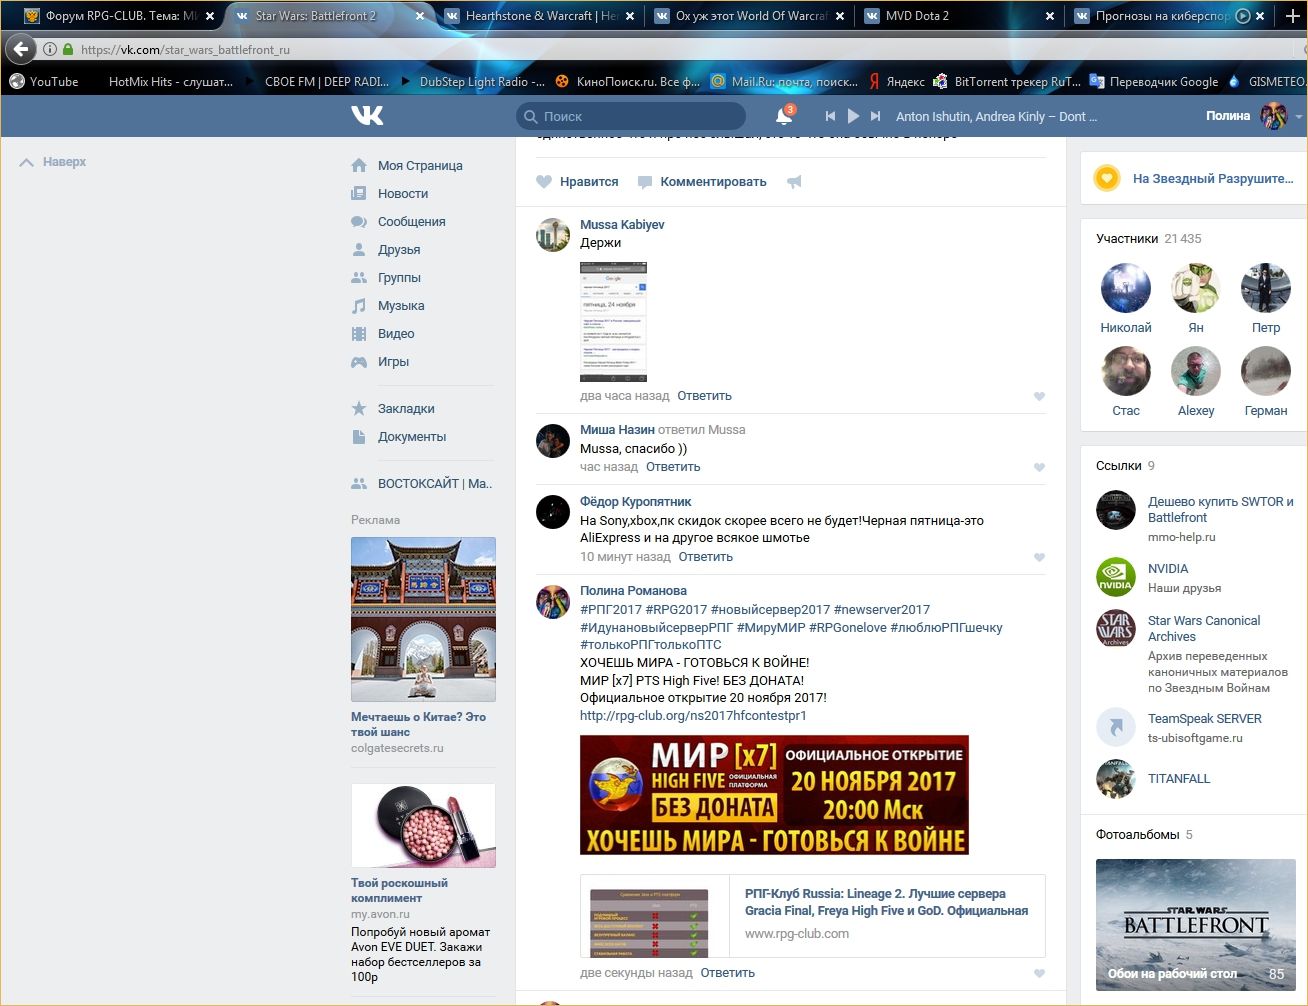Play the current audio track
This screenshot has height=1006, width=1308.
pos(853,116)
